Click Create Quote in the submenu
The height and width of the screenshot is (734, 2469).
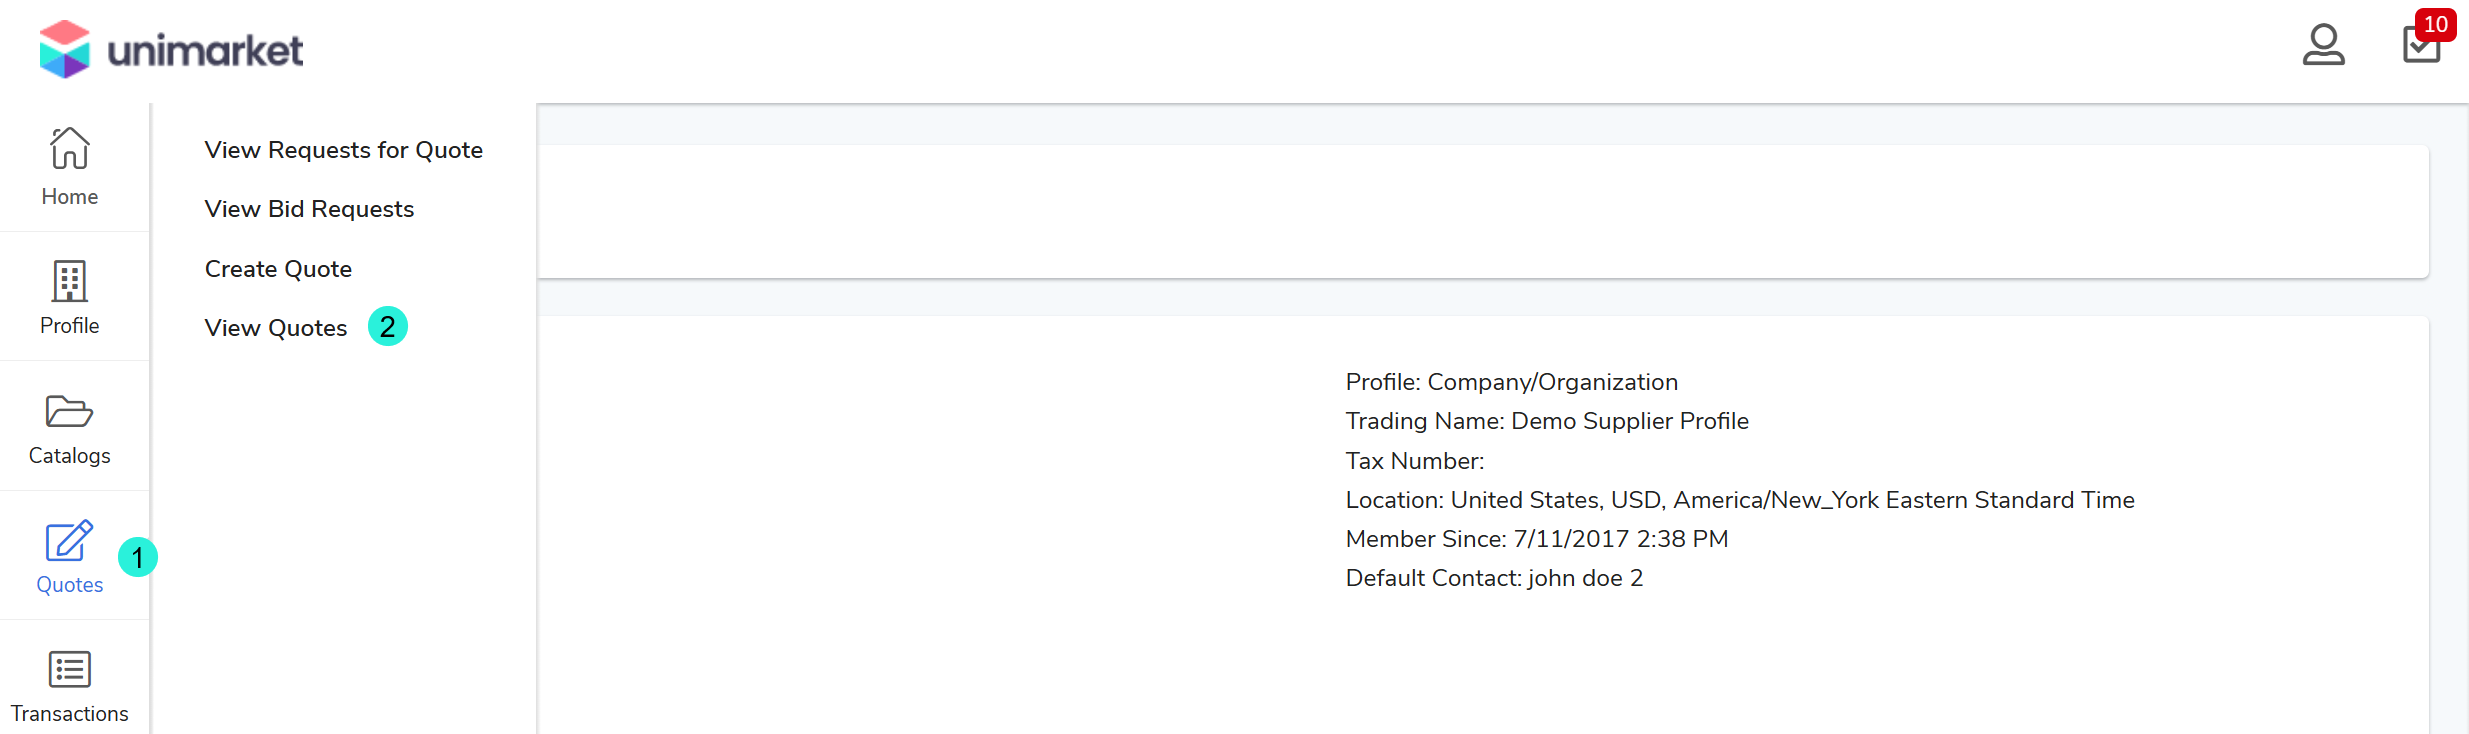(x=278, y=269)
